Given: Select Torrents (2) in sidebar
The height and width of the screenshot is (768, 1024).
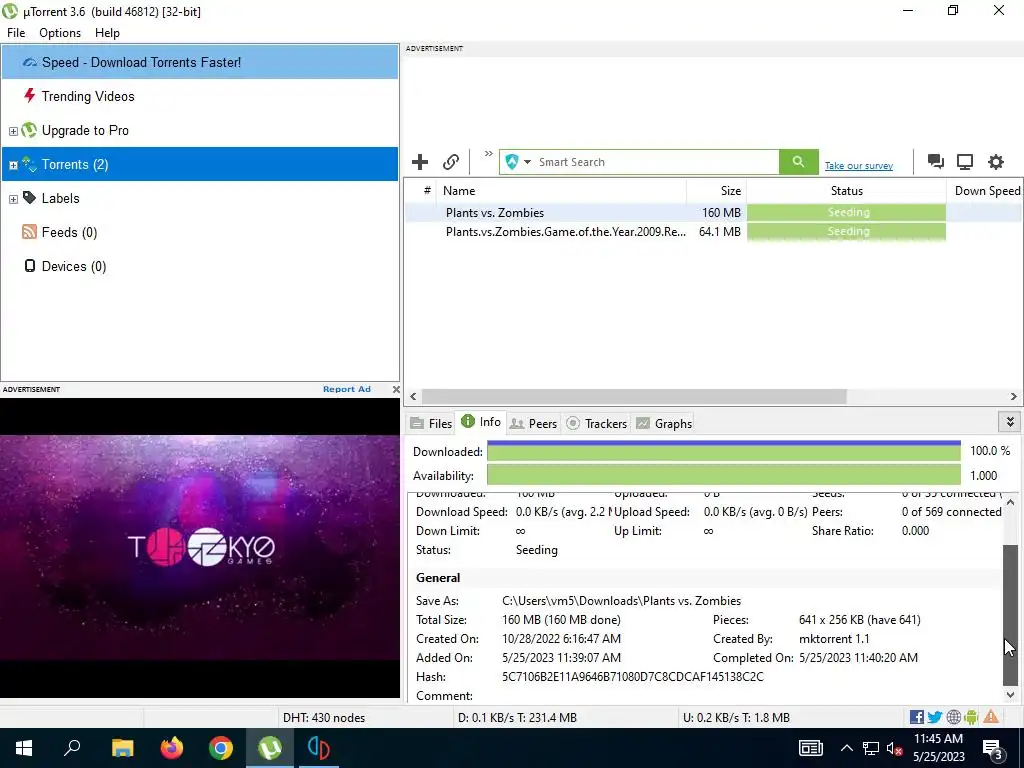Looking at the screenshot, I should click(200, 164).
